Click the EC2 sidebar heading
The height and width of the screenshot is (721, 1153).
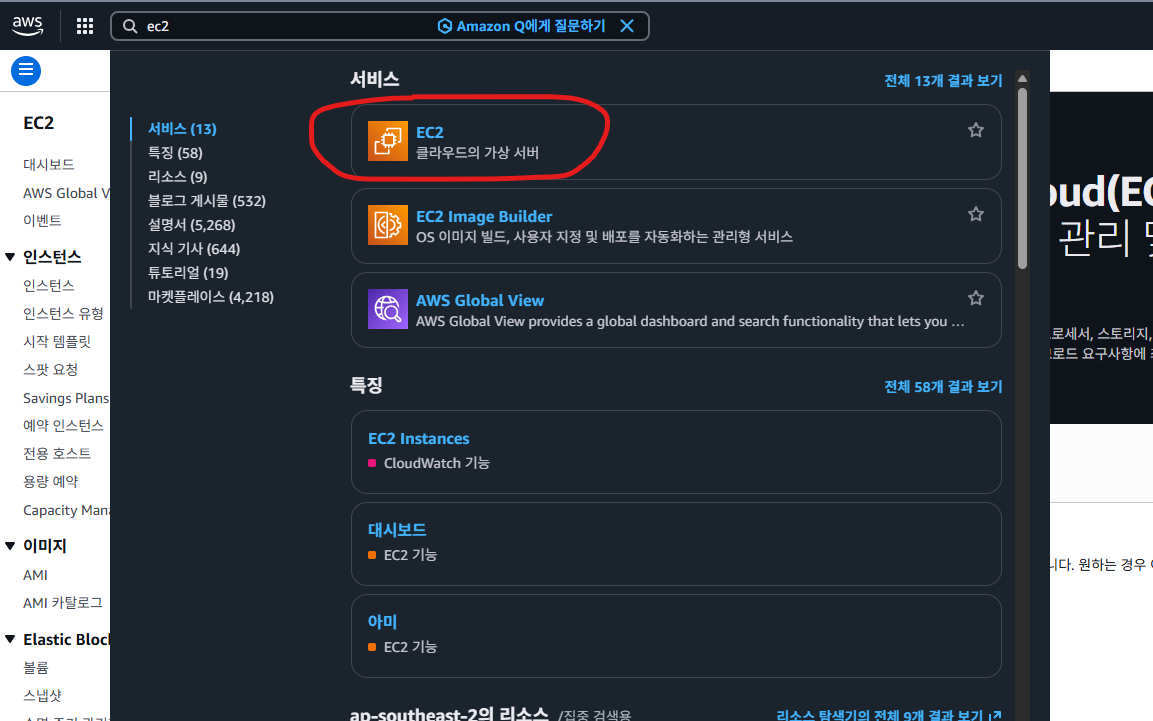[38, 123]
